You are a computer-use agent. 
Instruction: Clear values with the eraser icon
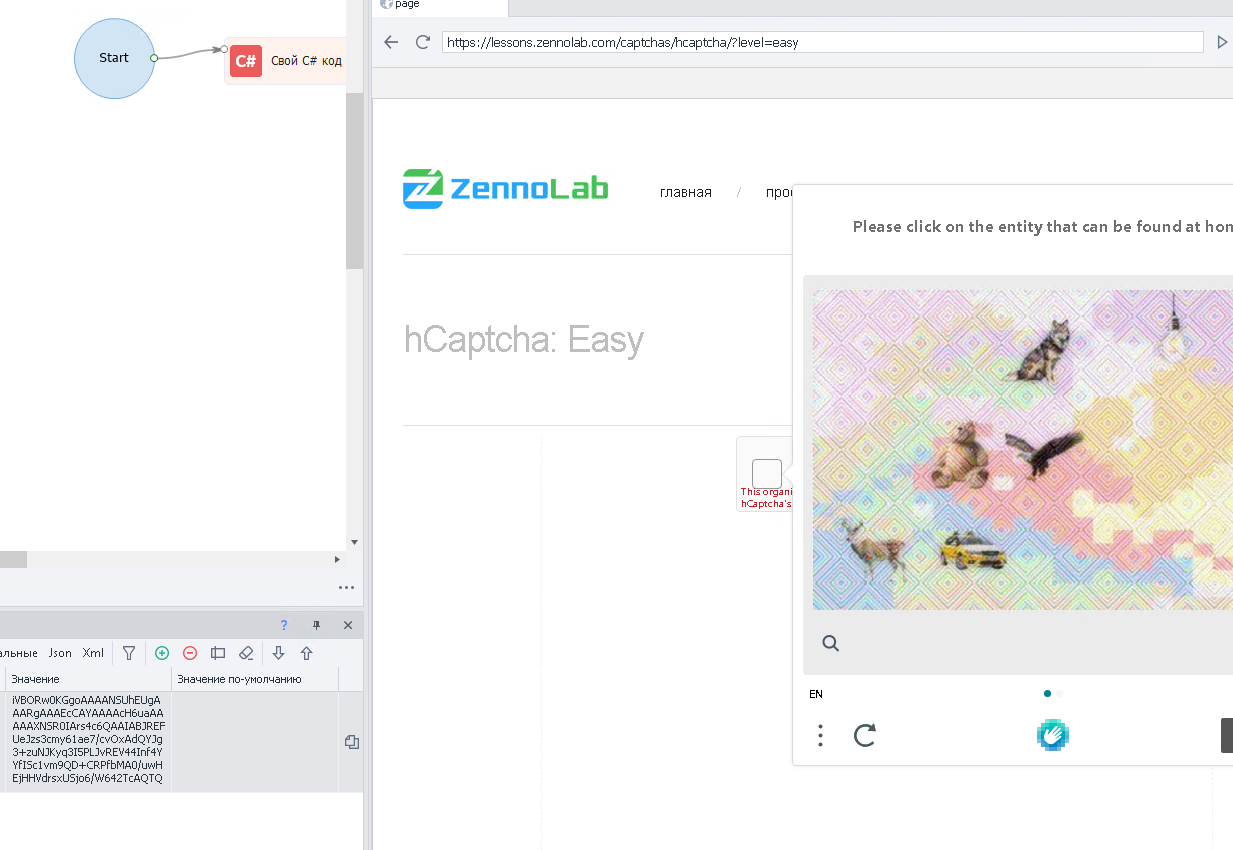click(246, 653)
